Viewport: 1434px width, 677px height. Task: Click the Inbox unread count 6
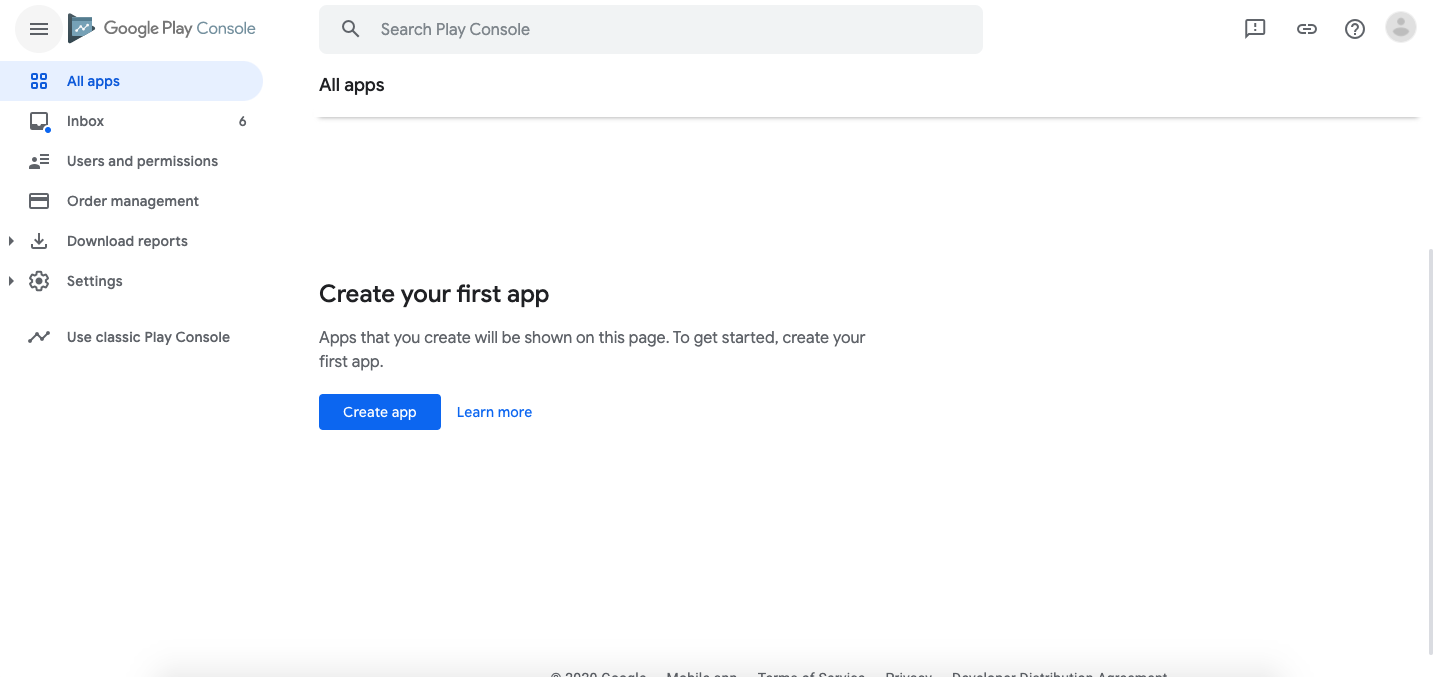point(243,121)
